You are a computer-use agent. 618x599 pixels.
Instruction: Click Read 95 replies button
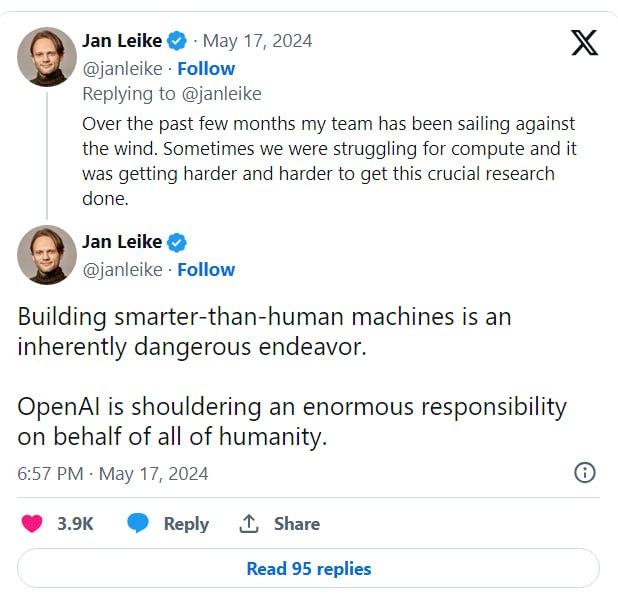click(x=309, y=568)
